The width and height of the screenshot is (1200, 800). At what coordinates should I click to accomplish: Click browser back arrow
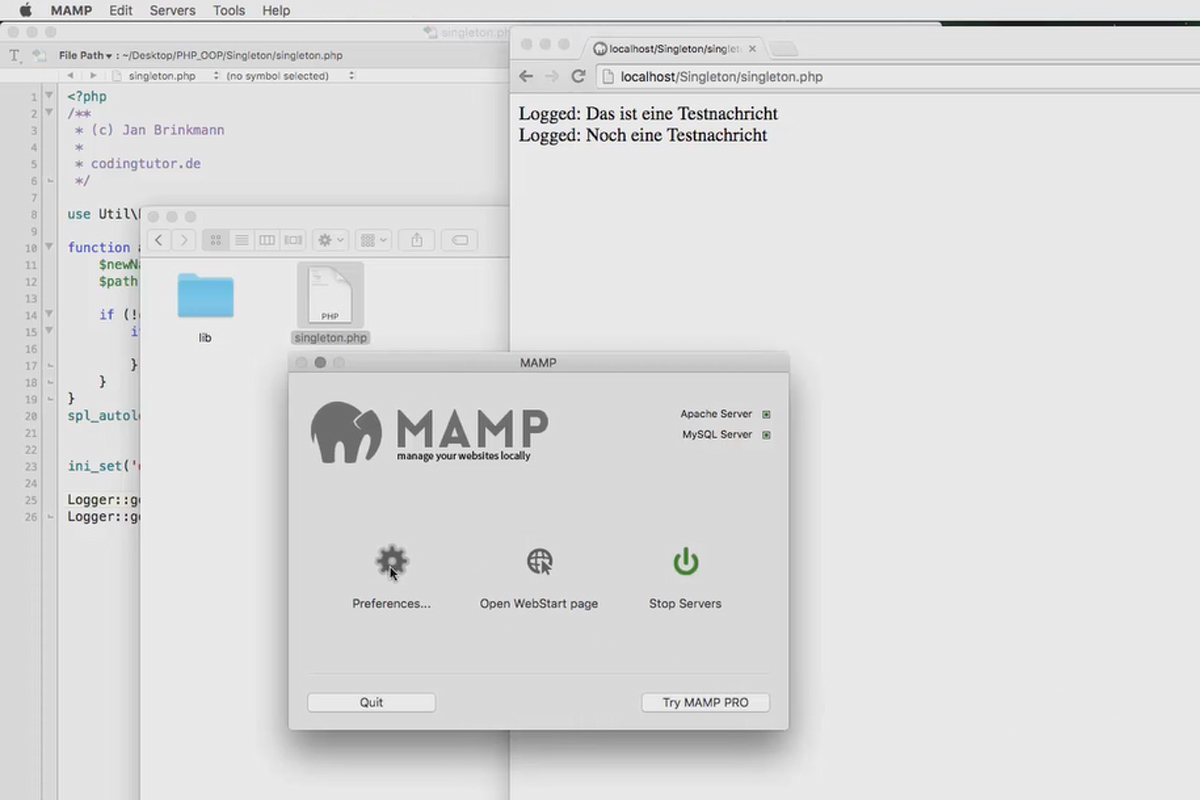click(526, 76)
